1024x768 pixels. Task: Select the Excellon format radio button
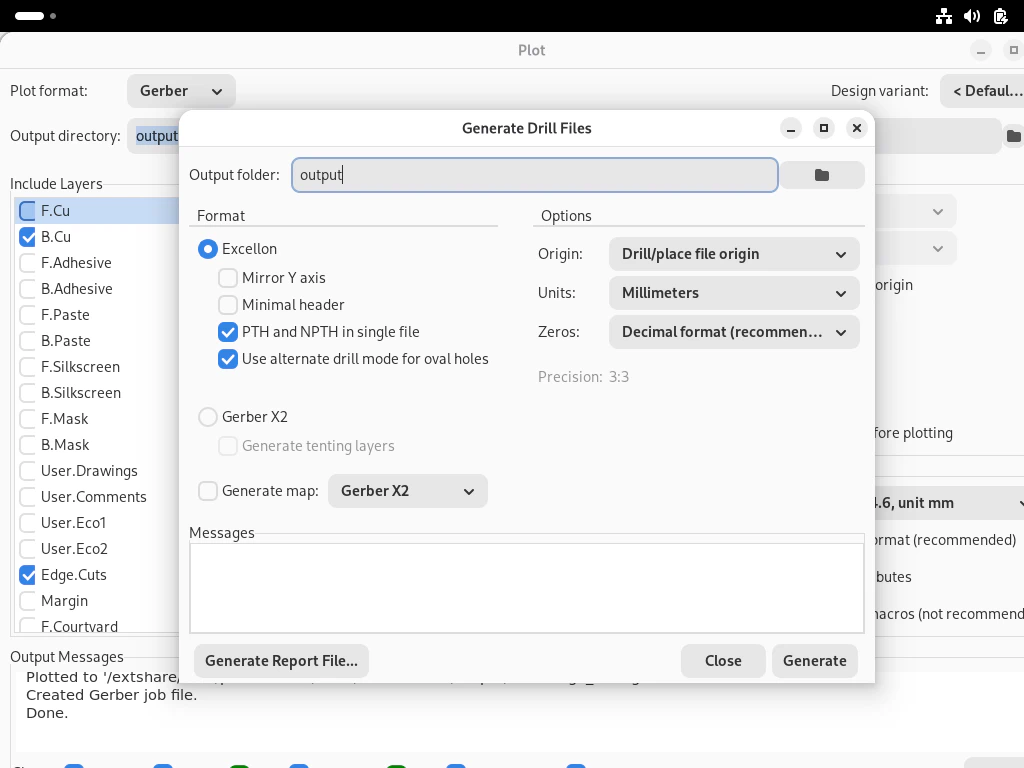(x=208, y=249)
